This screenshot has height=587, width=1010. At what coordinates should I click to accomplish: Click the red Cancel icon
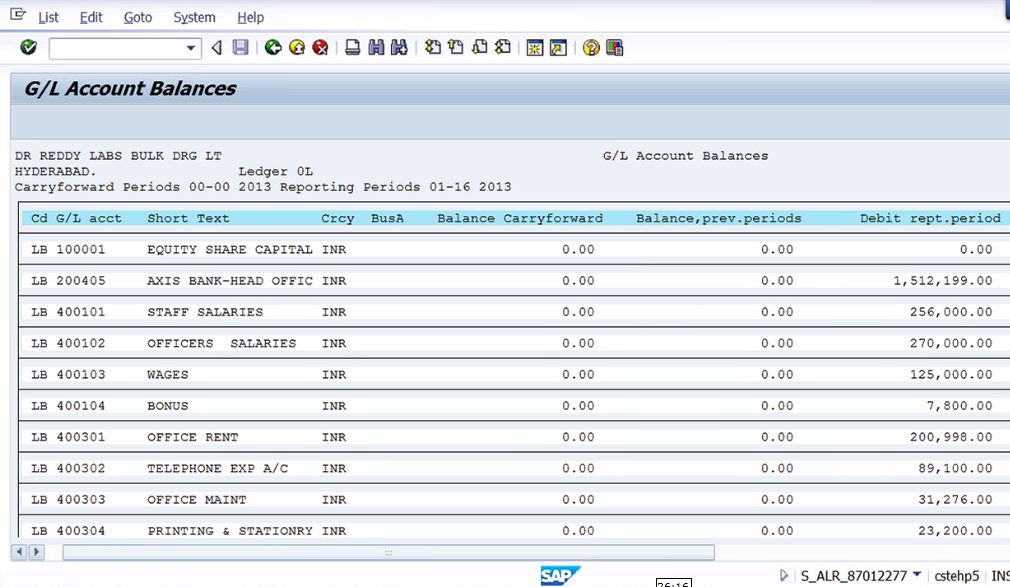320,48
